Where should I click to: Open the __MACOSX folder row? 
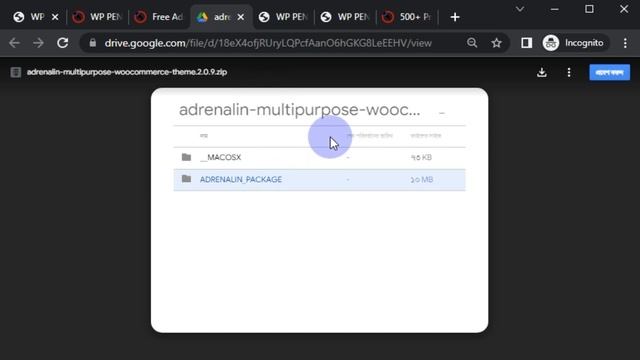tap(319, 157)
